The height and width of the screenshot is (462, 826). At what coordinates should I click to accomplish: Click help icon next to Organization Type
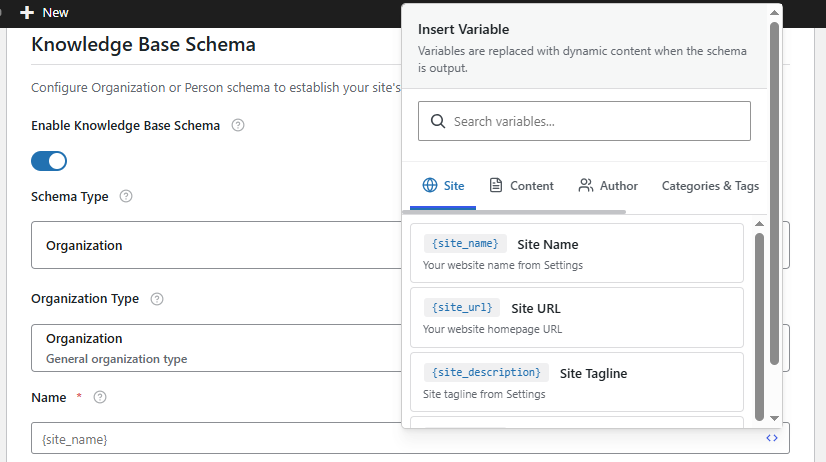pyautogui.click(x=157, y=299)
